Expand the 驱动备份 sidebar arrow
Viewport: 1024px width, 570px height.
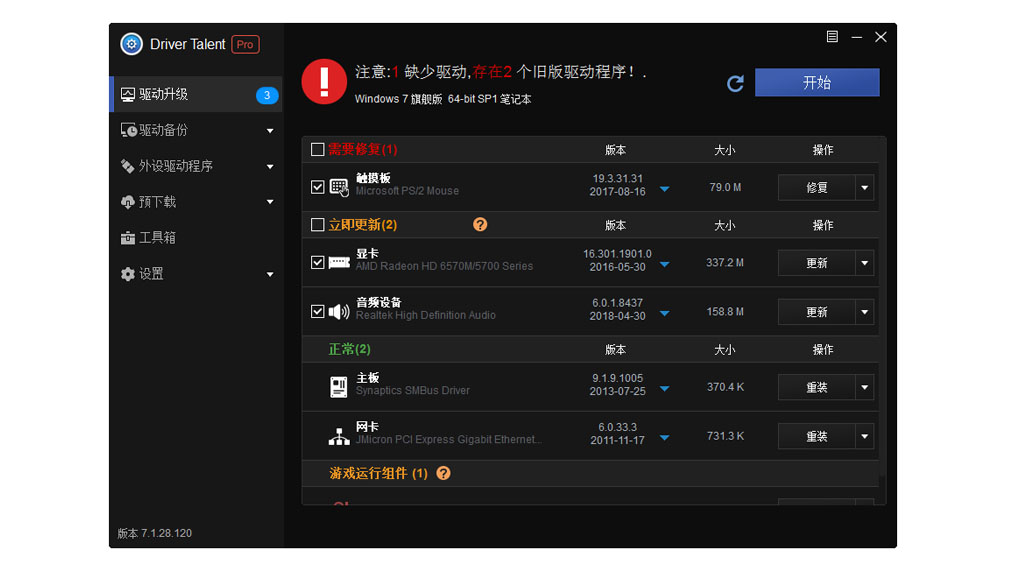tap(270, 131)
